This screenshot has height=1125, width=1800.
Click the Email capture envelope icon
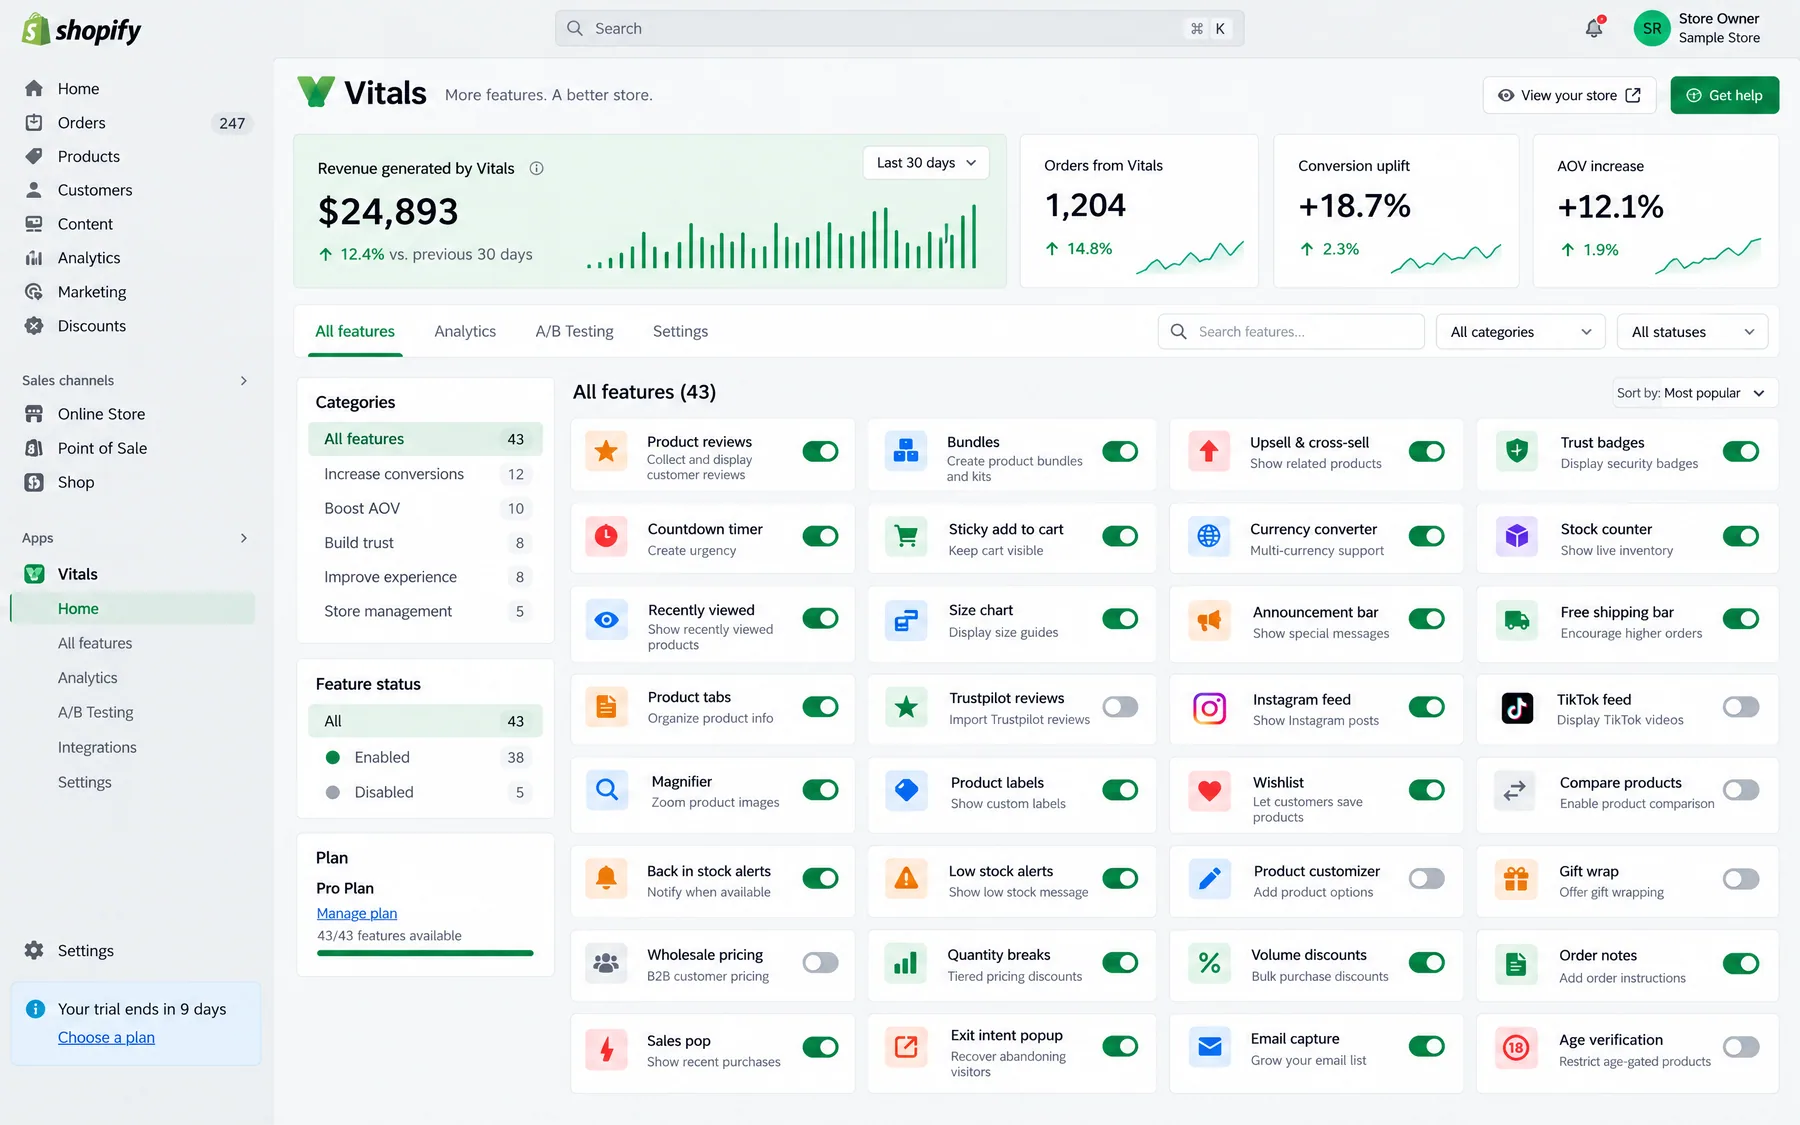coord(1209,1047)
